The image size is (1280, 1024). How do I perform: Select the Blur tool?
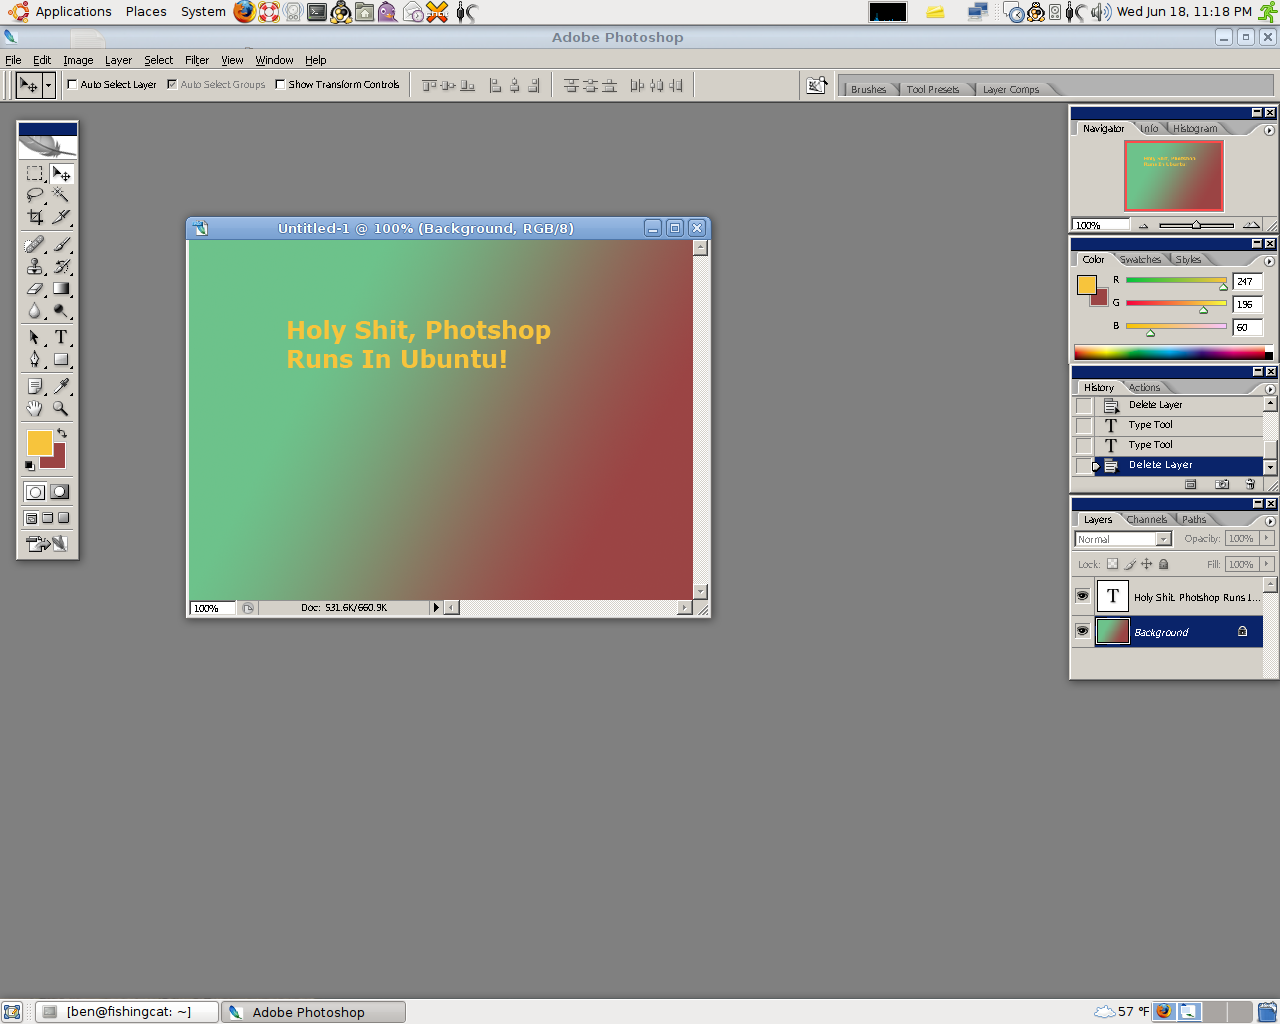(35, 310)
